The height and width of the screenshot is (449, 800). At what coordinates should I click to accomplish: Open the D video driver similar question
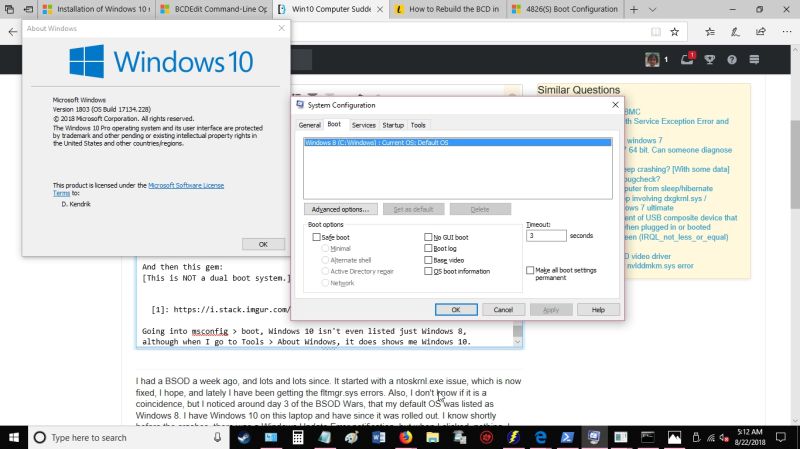click(x=648, y=256)
